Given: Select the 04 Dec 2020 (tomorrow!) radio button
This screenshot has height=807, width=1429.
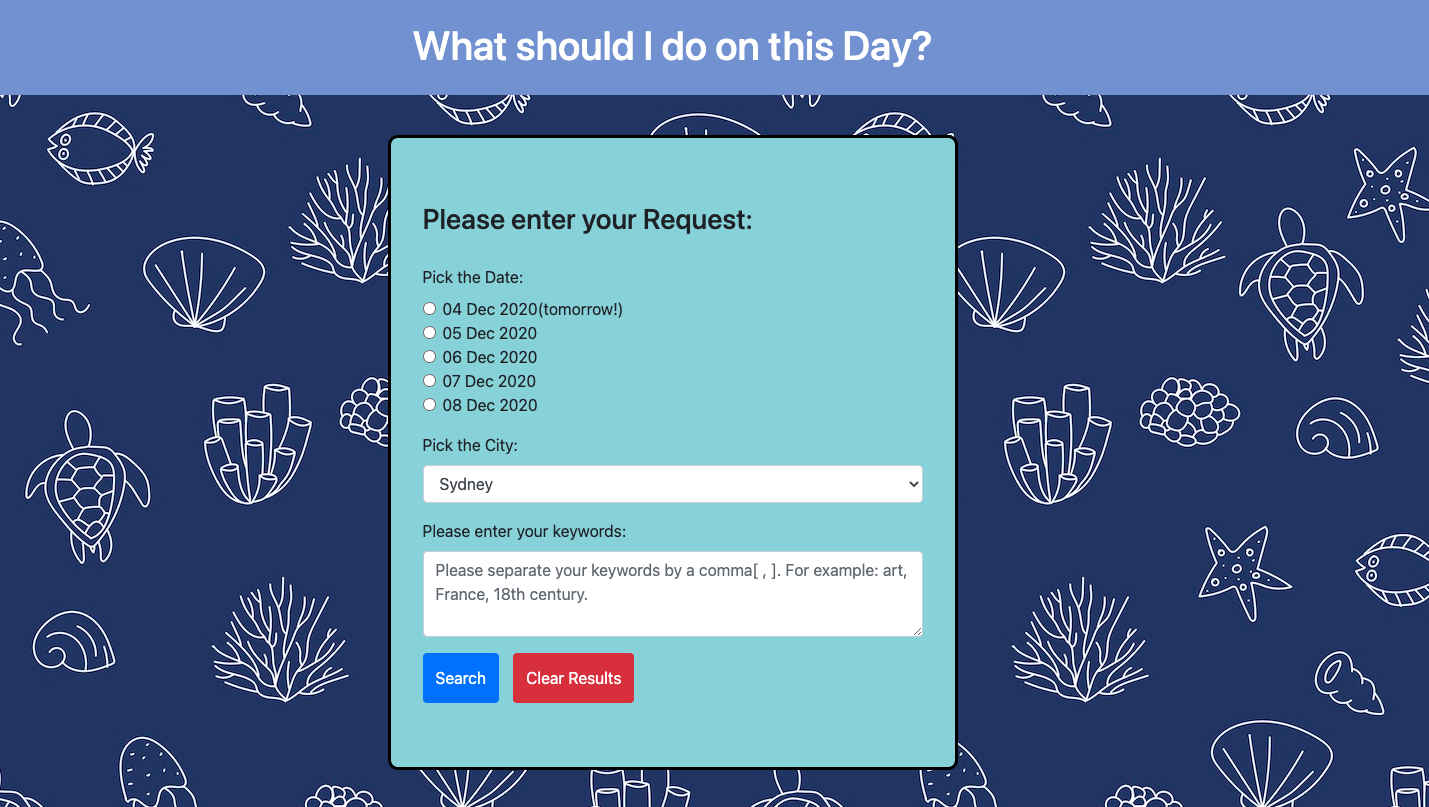Looking at the screenshot, I should (430, 309).
